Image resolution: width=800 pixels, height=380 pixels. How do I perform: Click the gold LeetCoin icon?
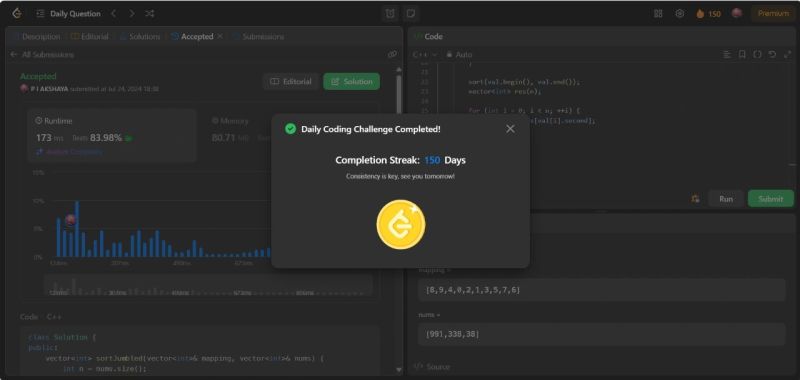[401, 224]
